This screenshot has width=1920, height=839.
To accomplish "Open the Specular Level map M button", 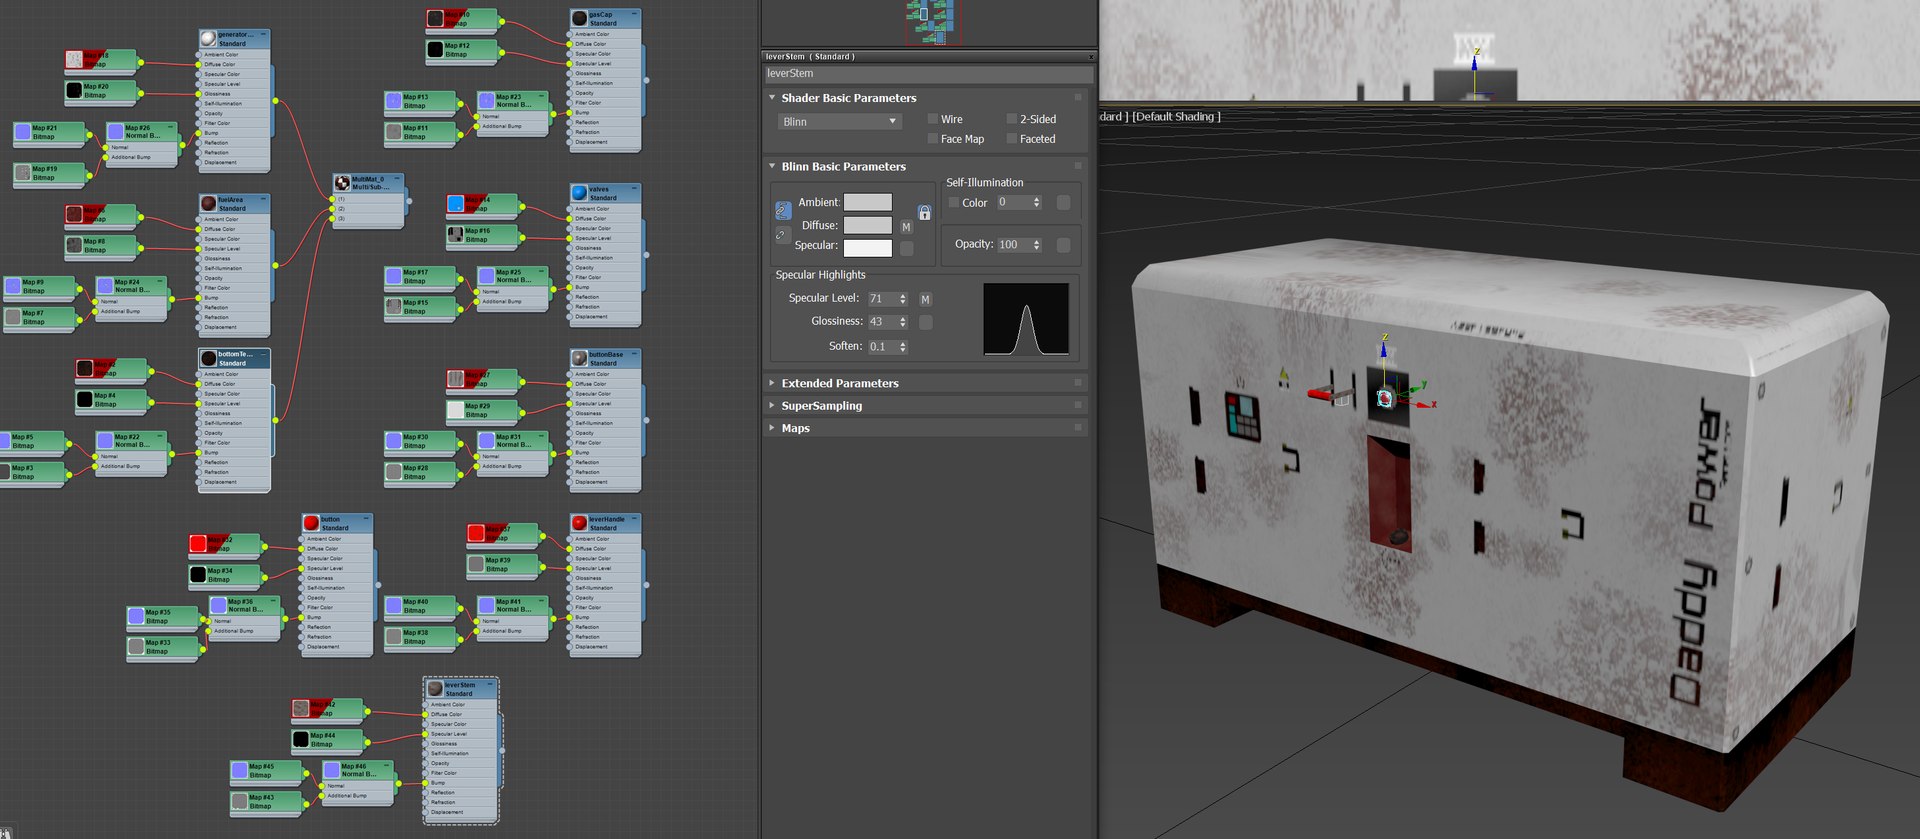I will 925,299.
